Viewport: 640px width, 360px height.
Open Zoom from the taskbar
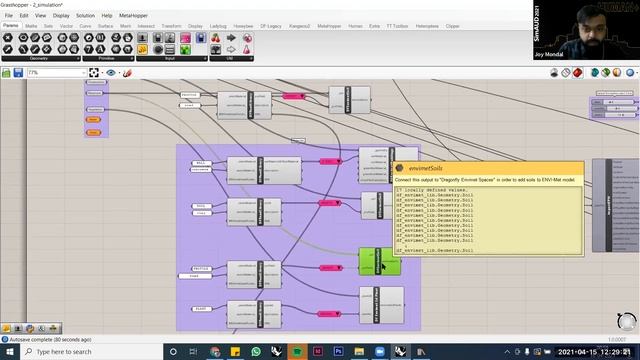pos(380,351)
